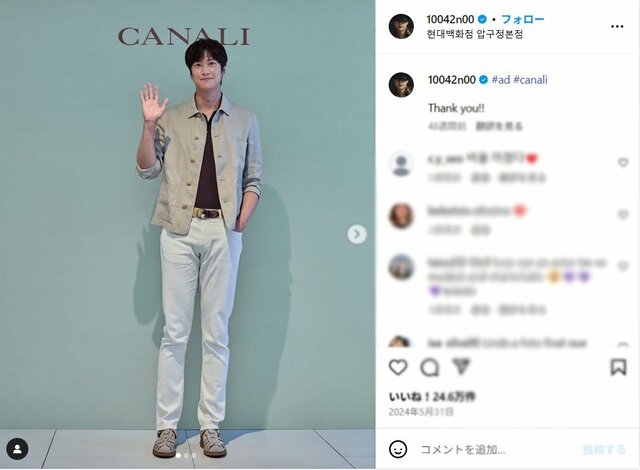The width and height of the screenshot is (640, 470).
Task: Open 10042n00 profile avatar in header
Action: point(401,27)
